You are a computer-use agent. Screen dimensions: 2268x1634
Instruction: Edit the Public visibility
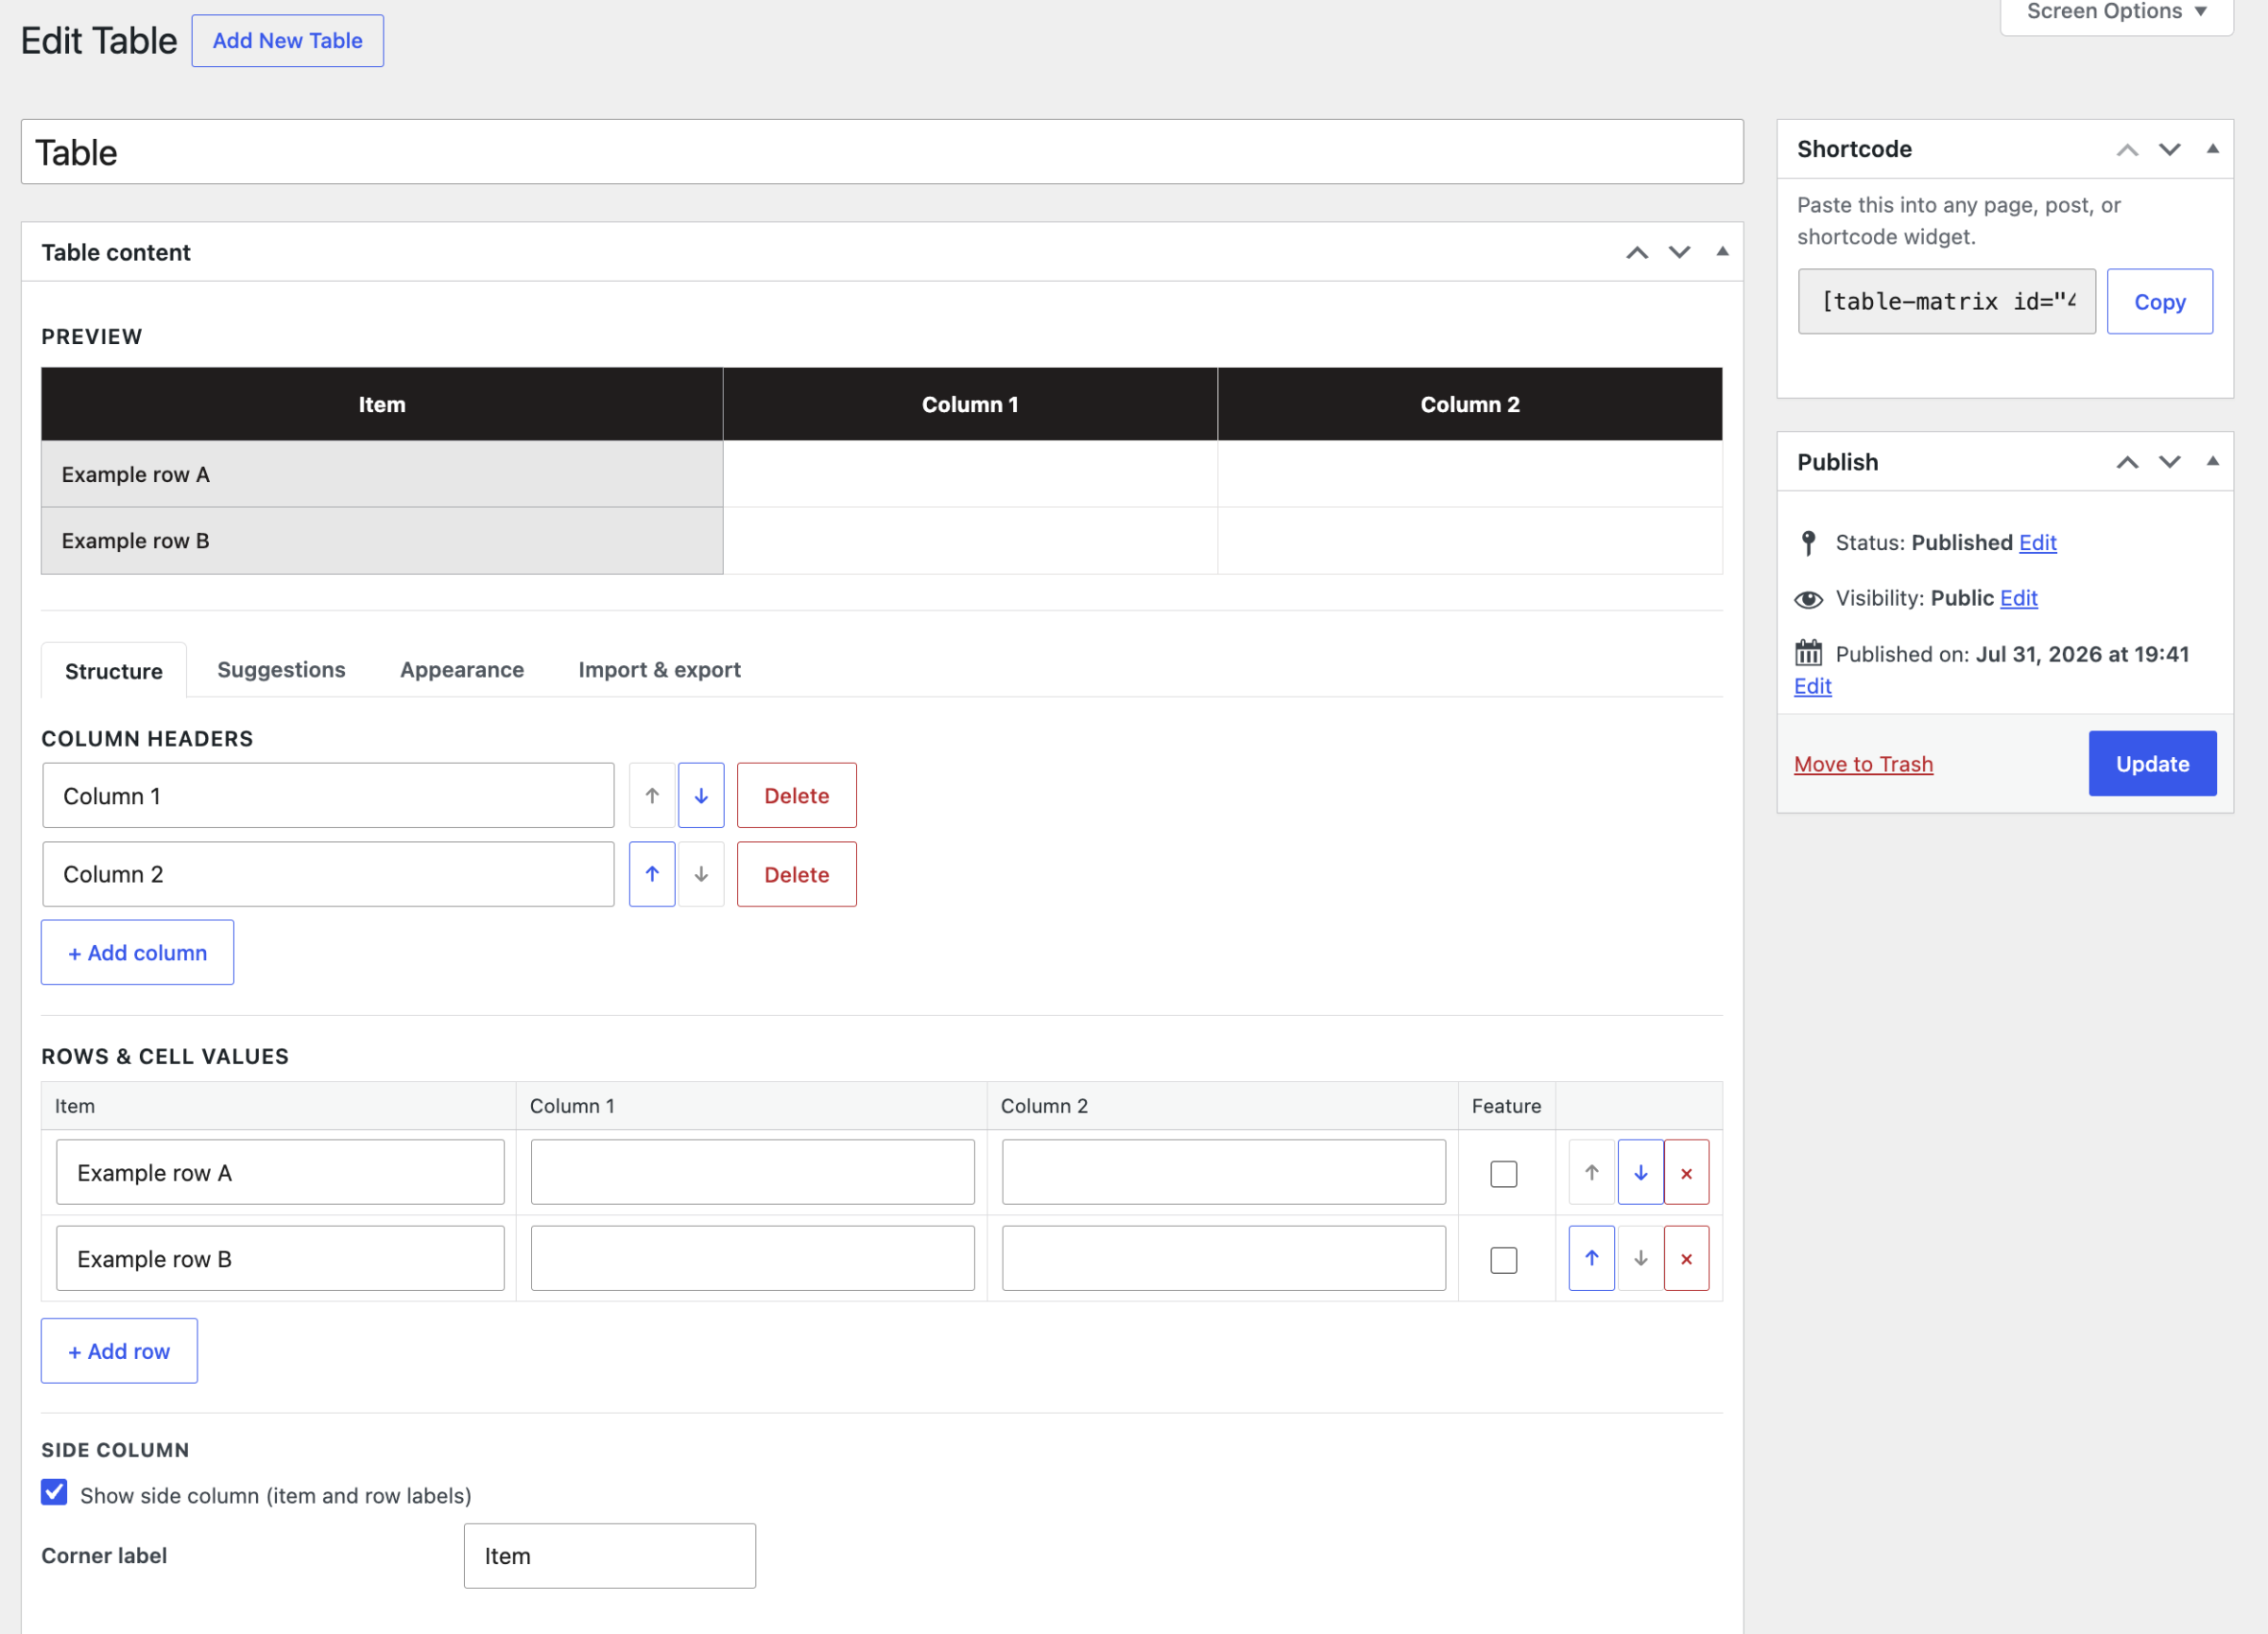(2018, 598)
